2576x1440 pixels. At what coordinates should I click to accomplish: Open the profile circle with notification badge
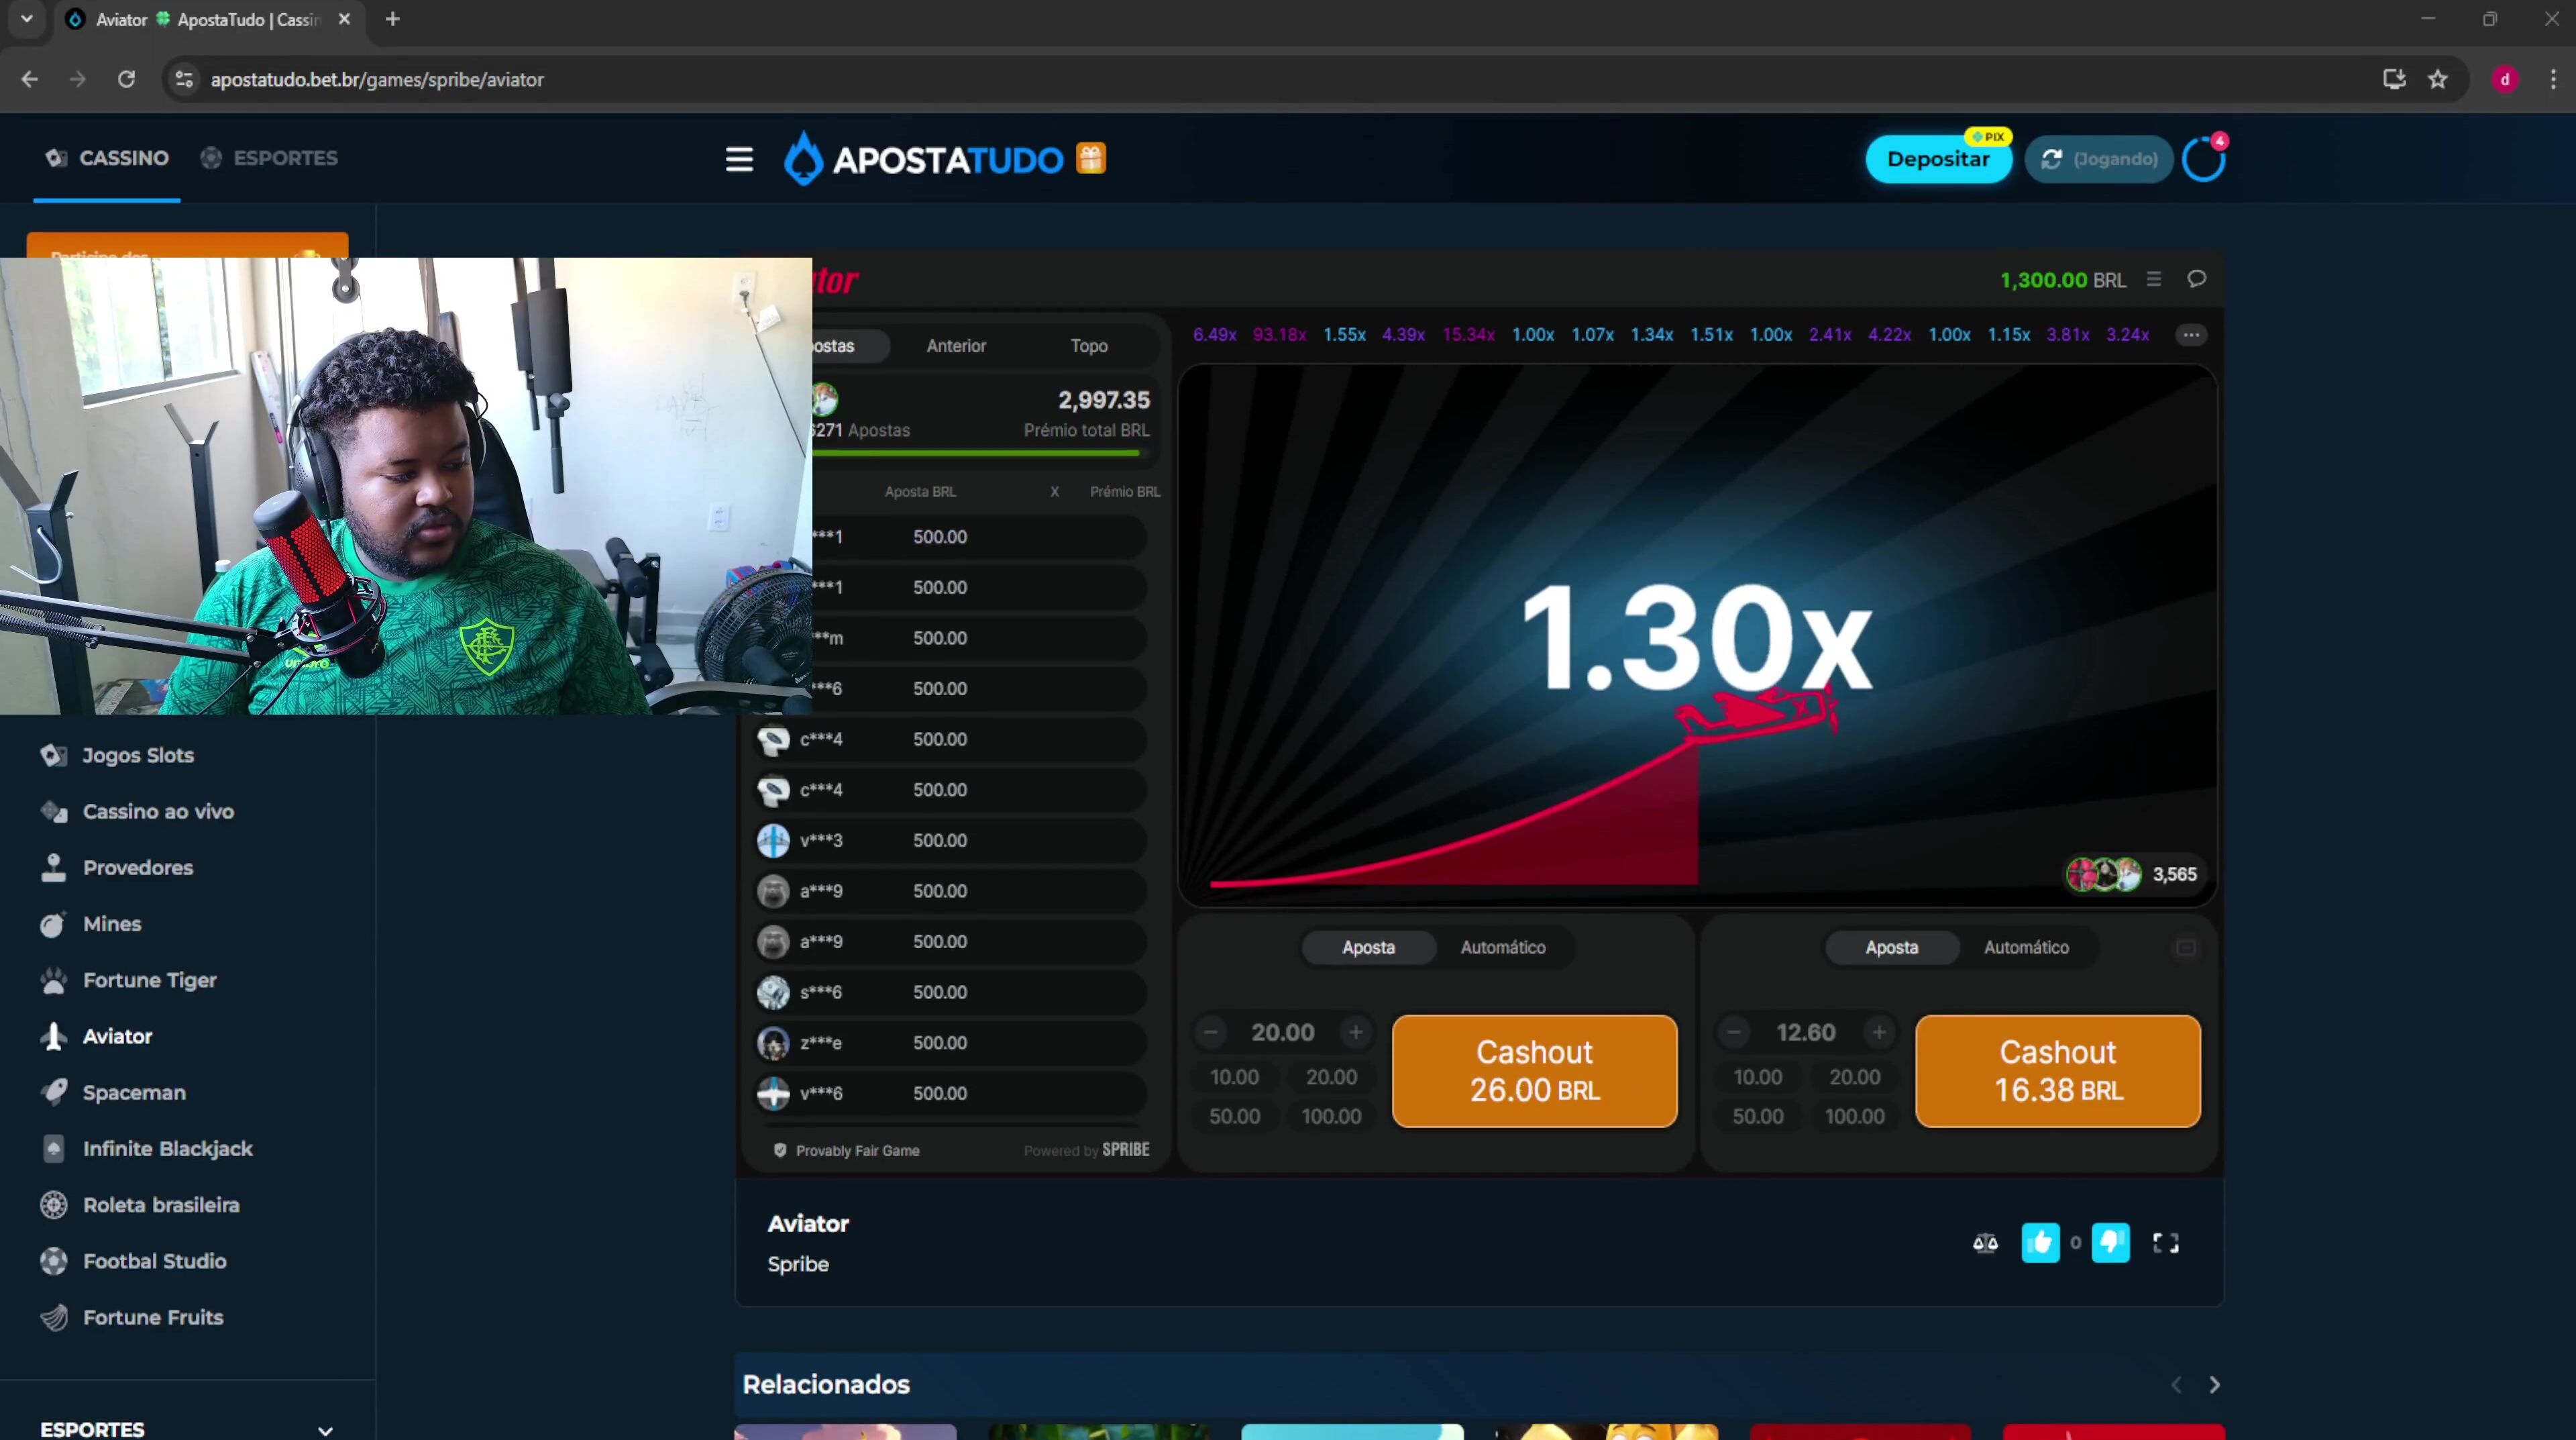pyautogui.click(x=2203, y=159)
